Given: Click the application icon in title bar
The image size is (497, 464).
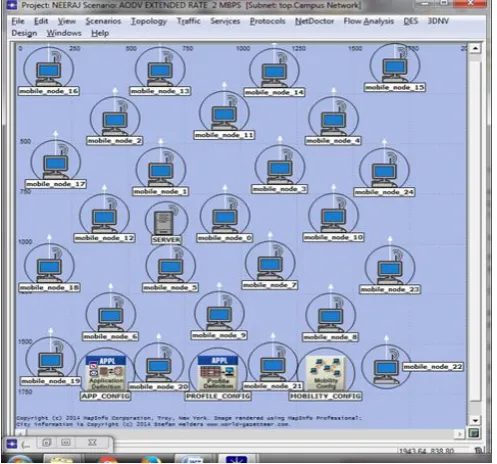Looking at the screenshot, I should tap(11, 5).
